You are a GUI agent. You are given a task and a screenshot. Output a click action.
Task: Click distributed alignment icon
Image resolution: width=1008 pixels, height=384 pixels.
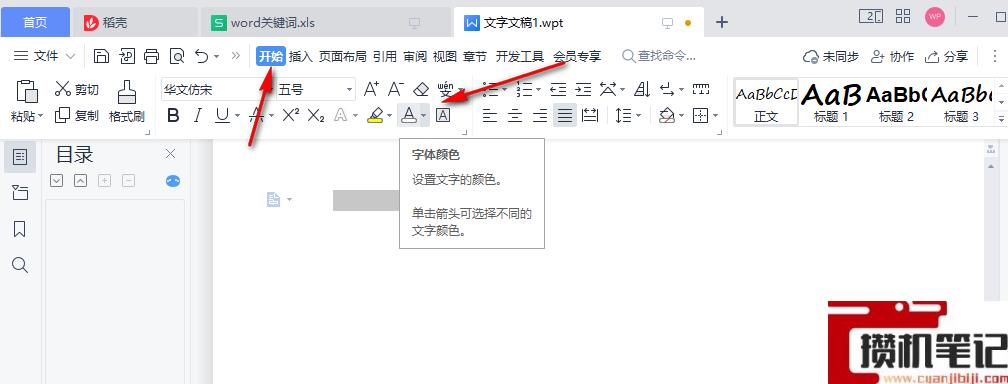click(589, 116)
